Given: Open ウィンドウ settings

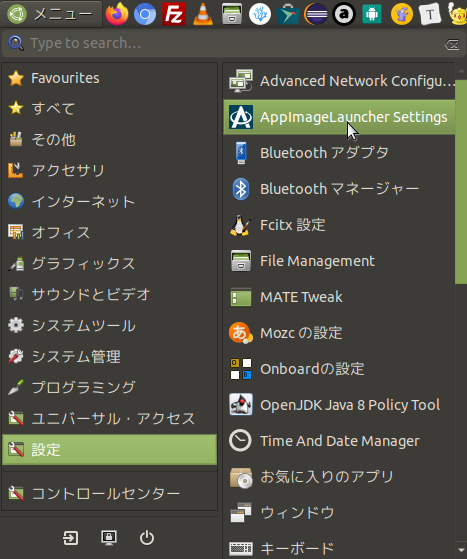Looking at the screenshot, I should click(339, 513).
